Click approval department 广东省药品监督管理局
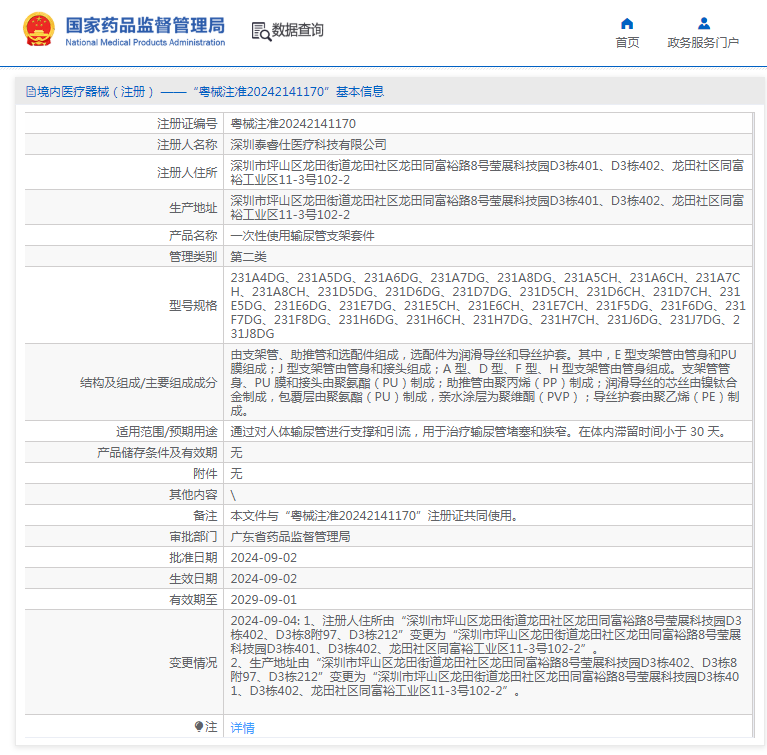This screenshot has height=755, width=767. 290,537
